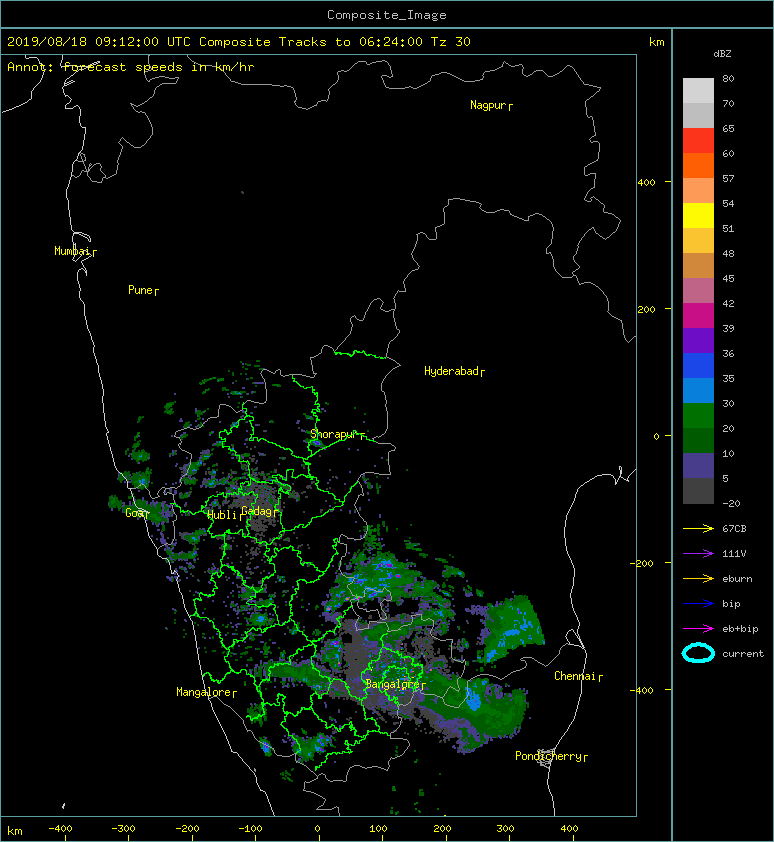Click the Chennai city label
This screenshot has height=842, width=774.
coord(575,676)
